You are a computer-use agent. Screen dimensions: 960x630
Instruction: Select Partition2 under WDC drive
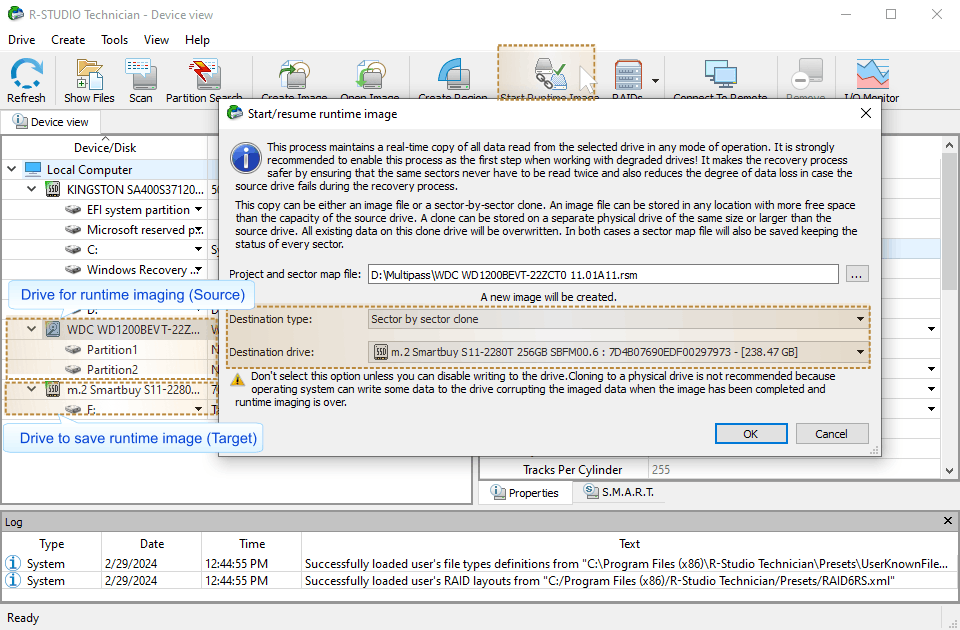tap(112, 370)
